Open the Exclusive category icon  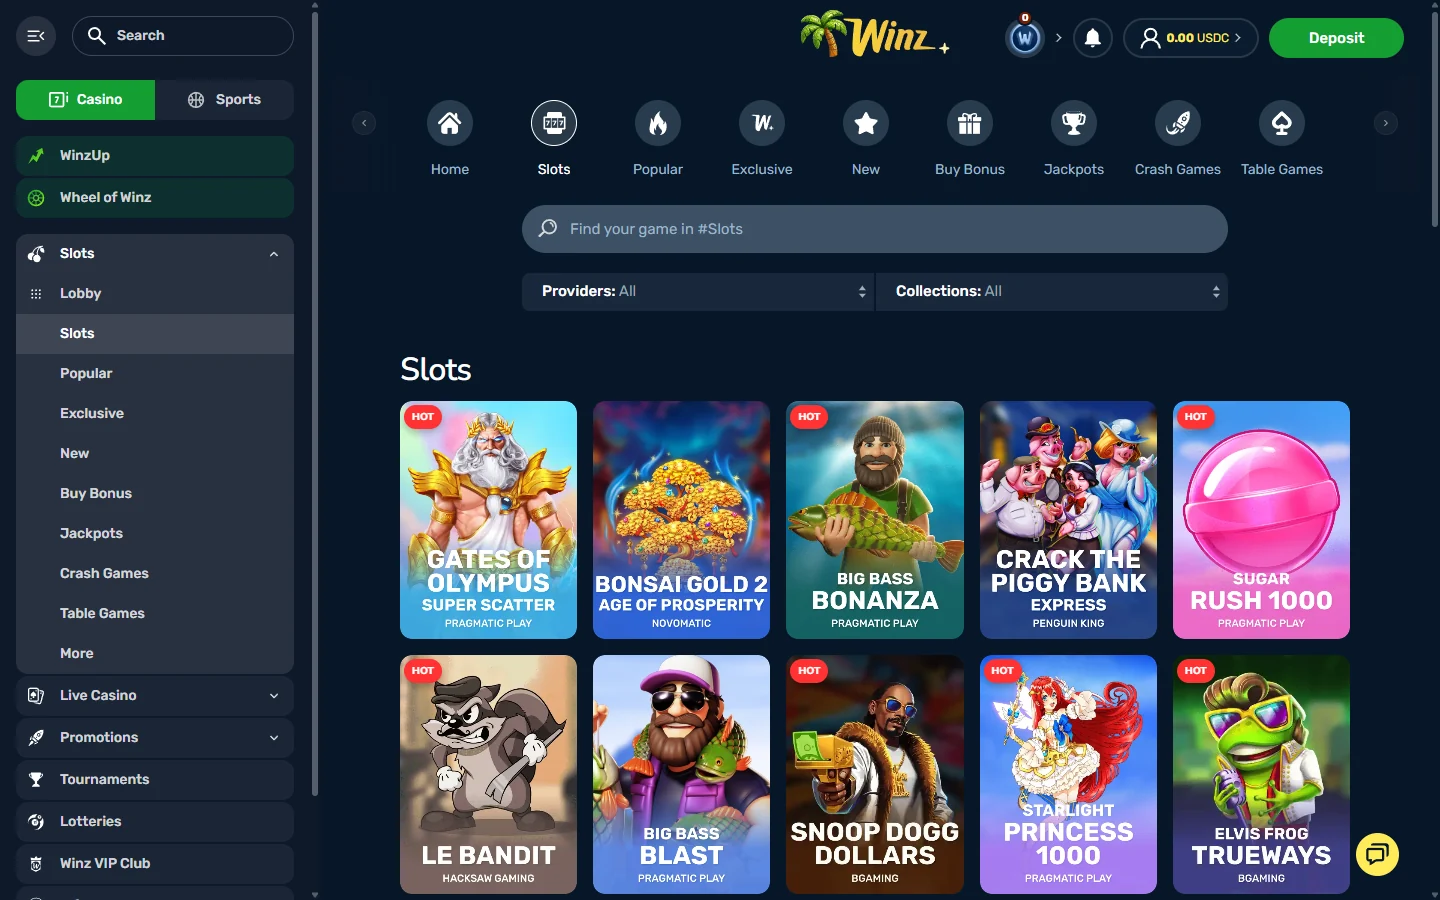[762, 123]
